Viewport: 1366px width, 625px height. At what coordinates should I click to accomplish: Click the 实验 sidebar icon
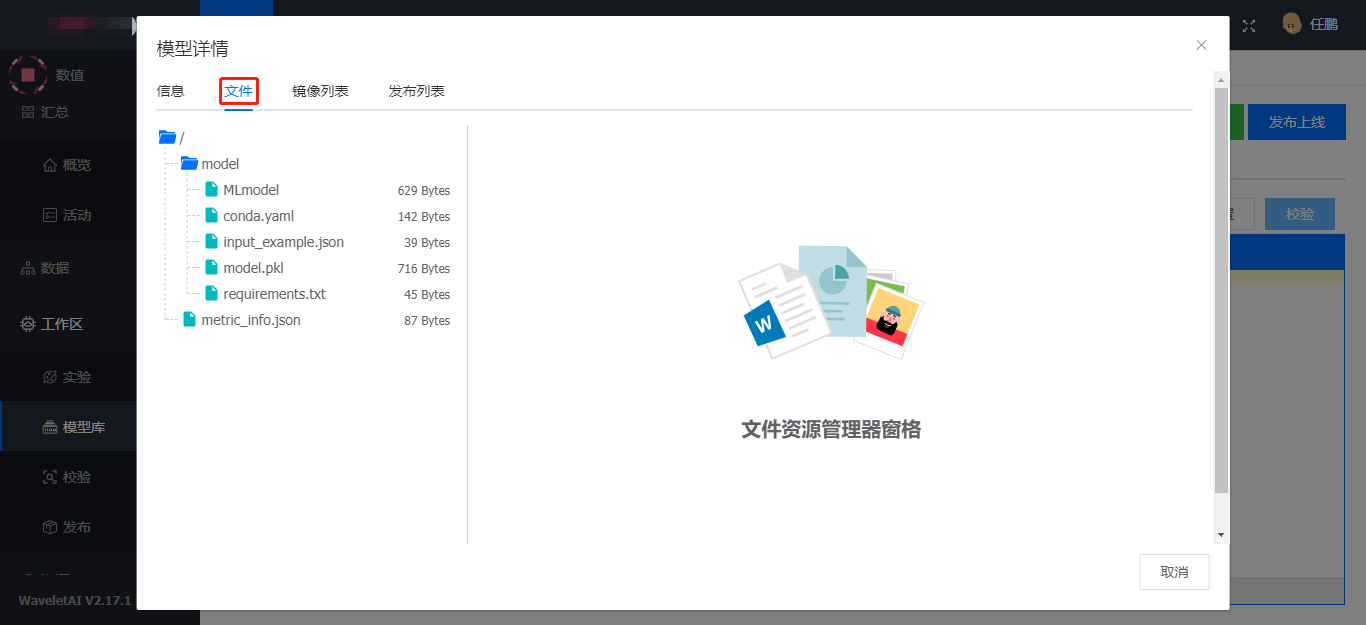click(x=50, y=377)
